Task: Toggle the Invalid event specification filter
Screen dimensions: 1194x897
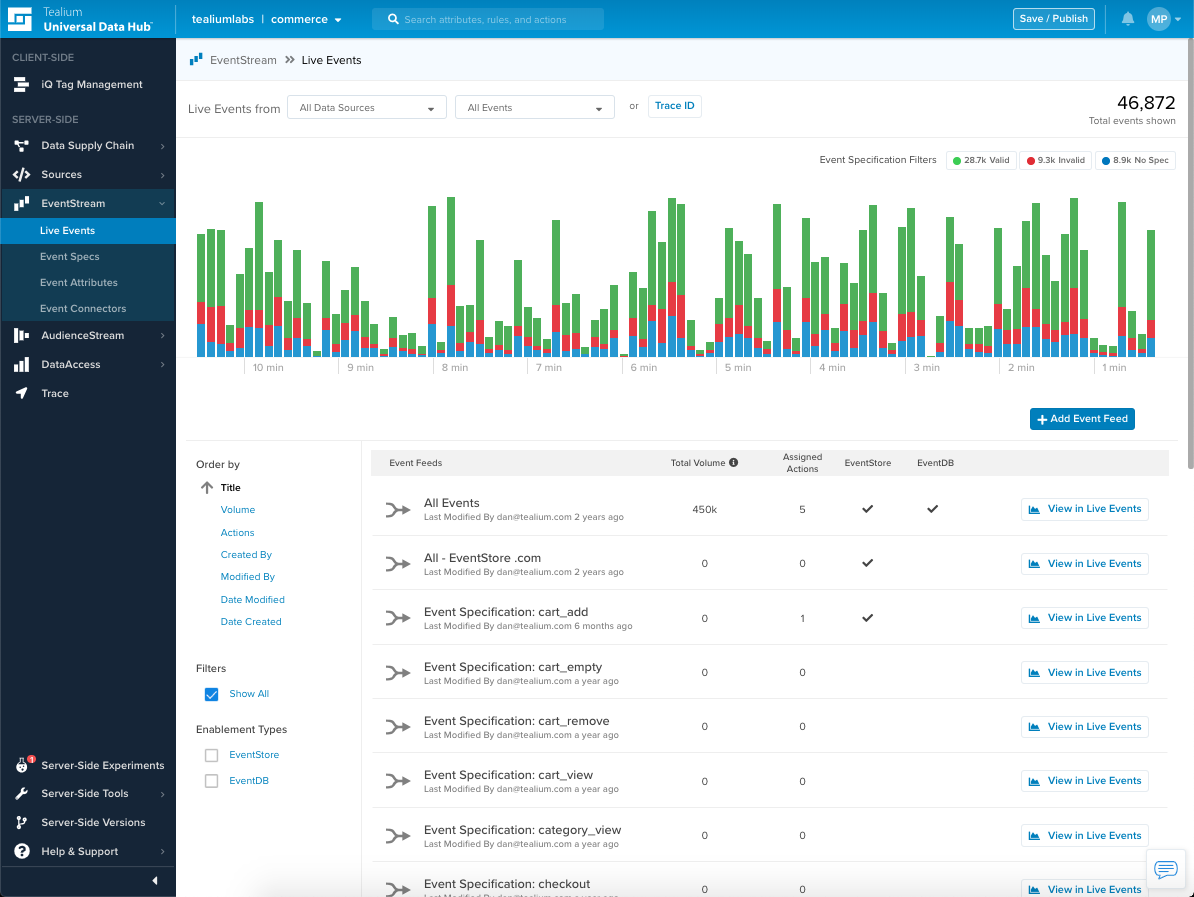Action: tap(1055, 160)
